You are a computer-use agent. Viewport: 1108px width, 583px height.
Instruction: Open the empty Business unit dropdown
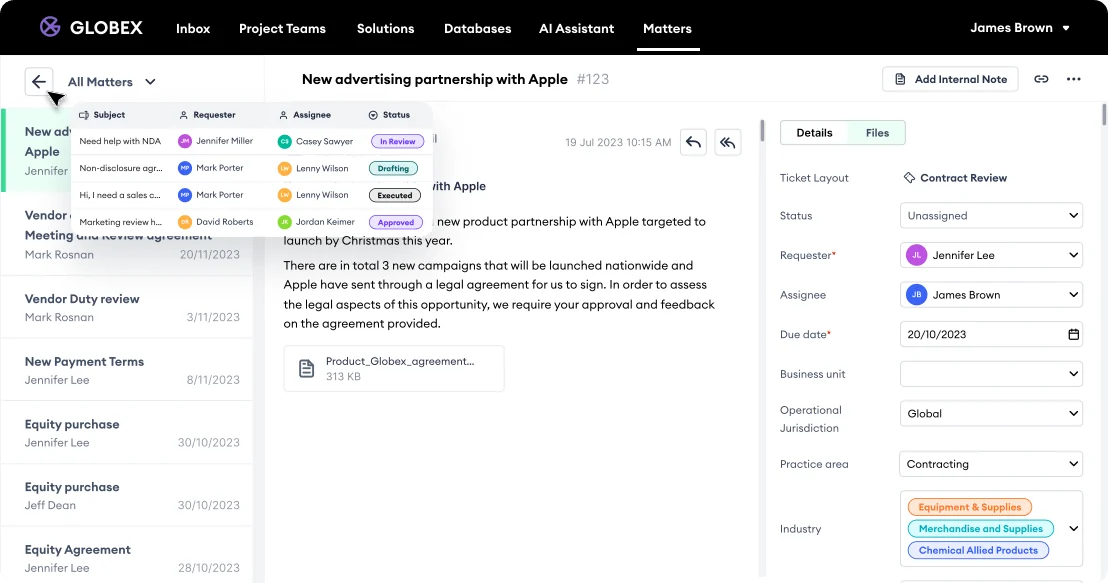pos(991,374)
